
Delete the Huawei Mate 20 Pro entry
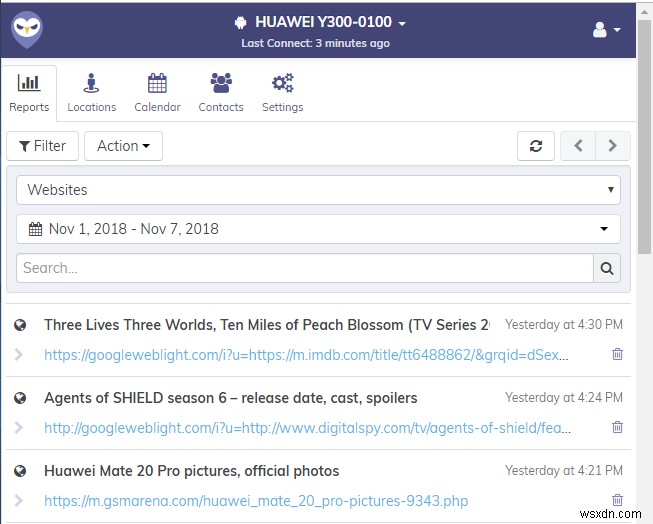[617, 500]
